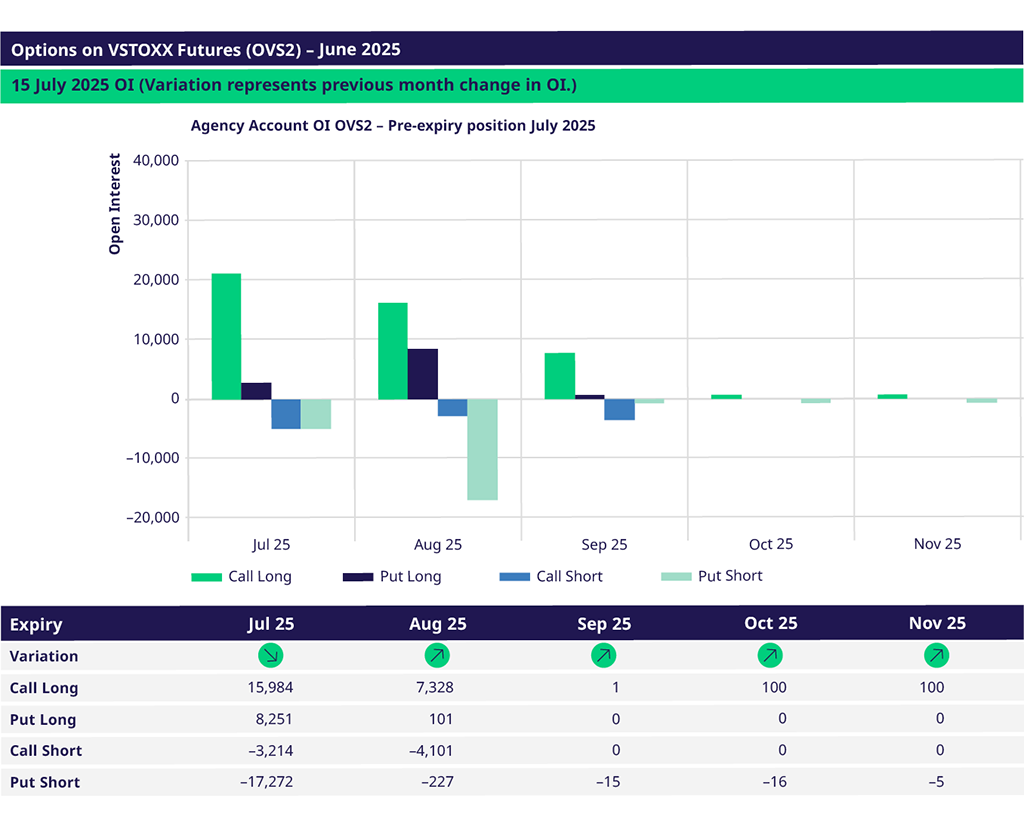Image resolution: width=1024 pixels, height=826 pixels.
Task: Select the Jul 25 Put Short value −17,272
Action: pyautogui.click(x=267, y=782)
